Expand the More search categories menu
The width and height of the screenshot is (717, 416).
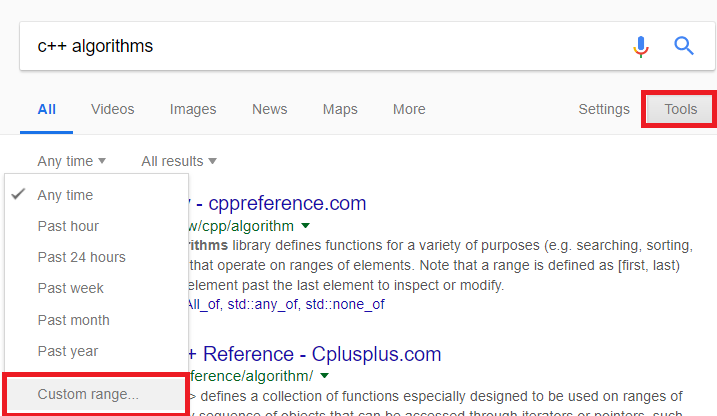pos(409,109)
